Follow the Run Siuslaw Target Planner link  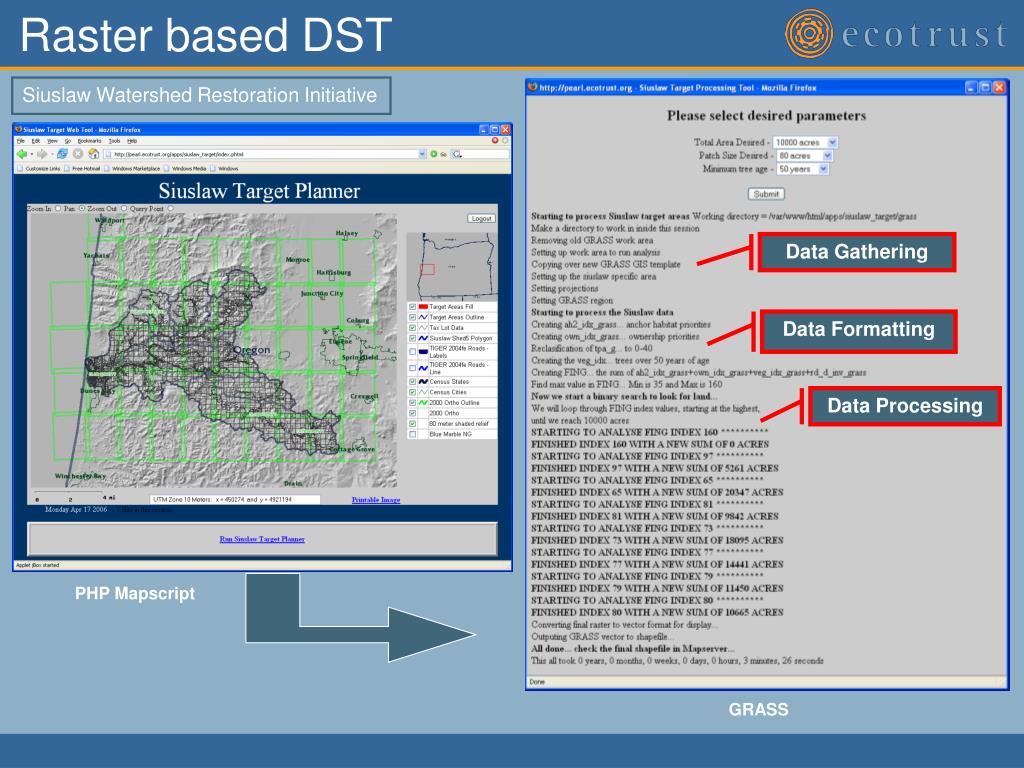[x=262, y=539]
